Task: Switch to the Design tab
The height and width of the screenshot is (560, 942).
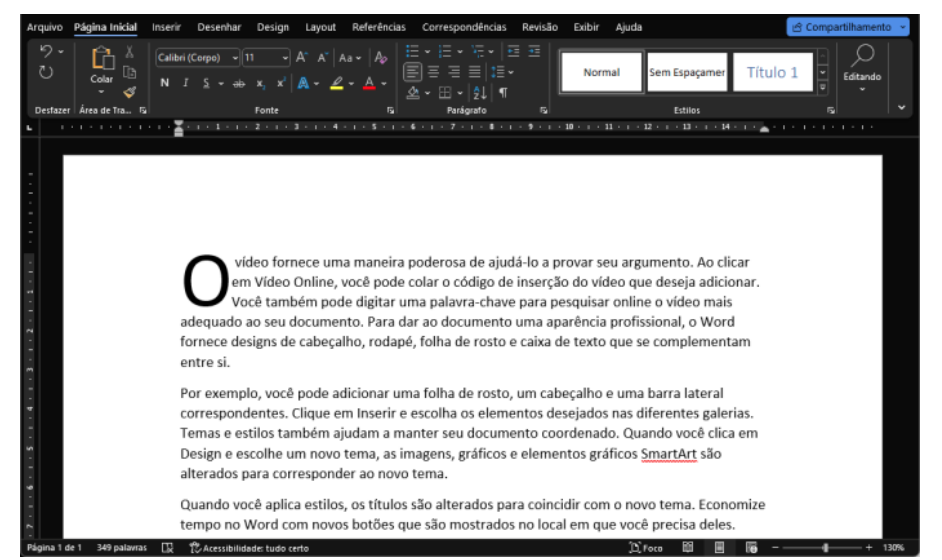Action: coord(273,27)
